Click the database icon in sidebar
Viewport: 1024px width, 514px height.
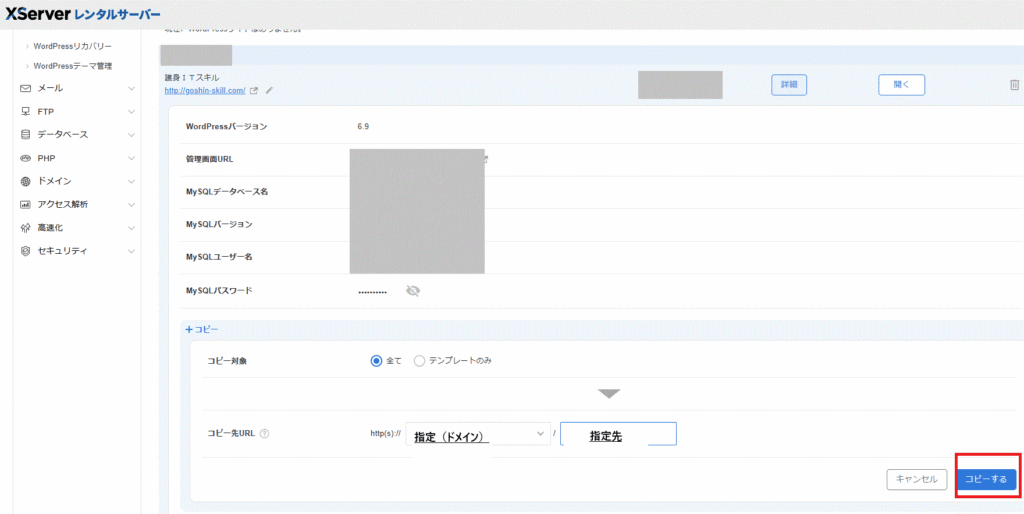pos(25,135)
